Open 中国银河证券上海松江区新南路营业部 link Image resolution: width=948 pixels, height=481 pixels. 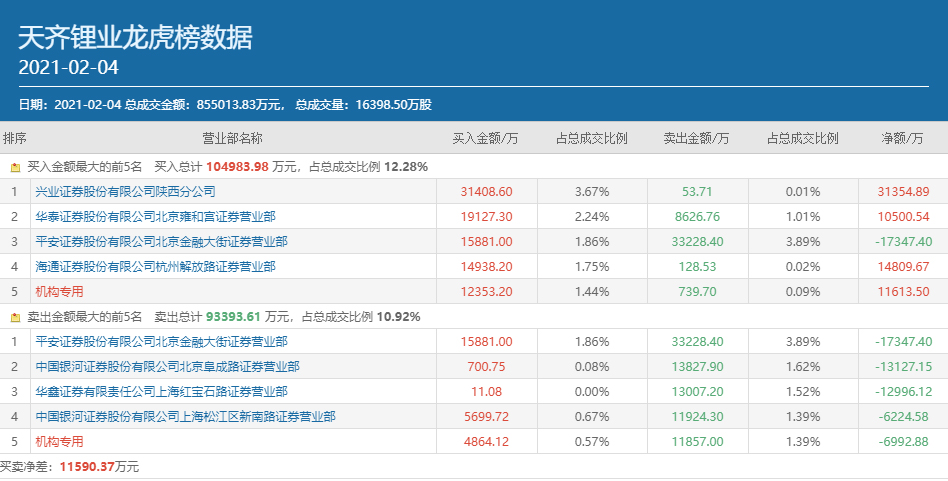pyautogui.click(x=185, y=416)
